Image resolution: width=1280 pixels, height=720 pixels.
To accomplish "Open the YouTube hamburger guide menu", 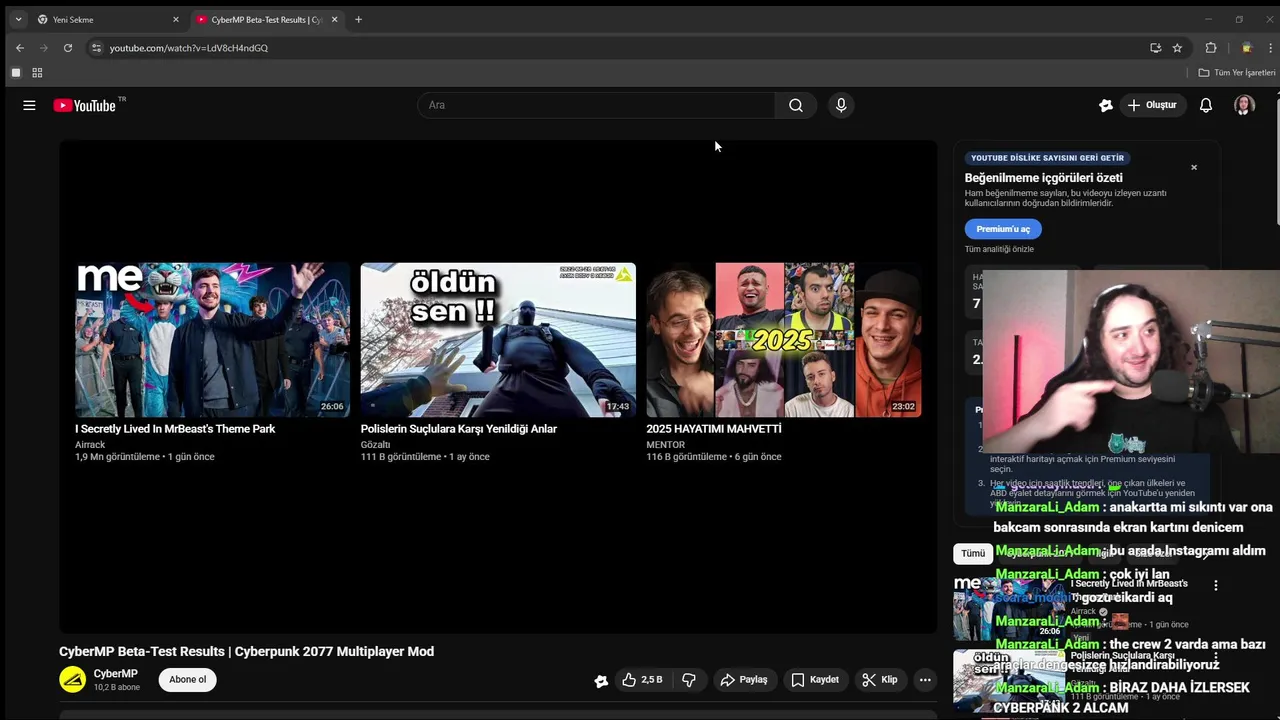I will click(x=29, y=105).
